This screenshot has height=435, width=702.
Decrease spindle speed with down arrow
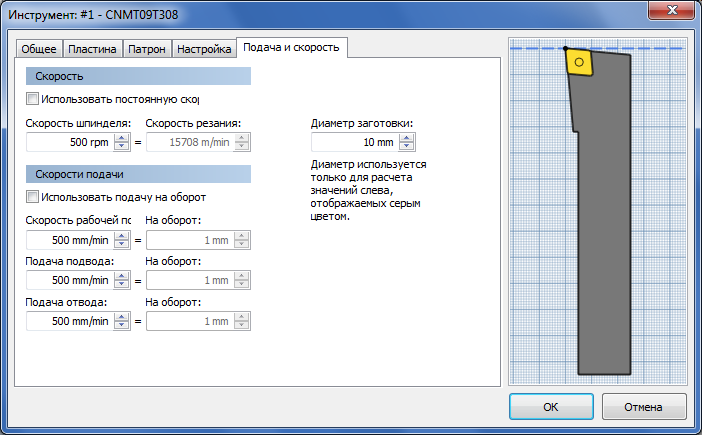[x=122, y=146]
